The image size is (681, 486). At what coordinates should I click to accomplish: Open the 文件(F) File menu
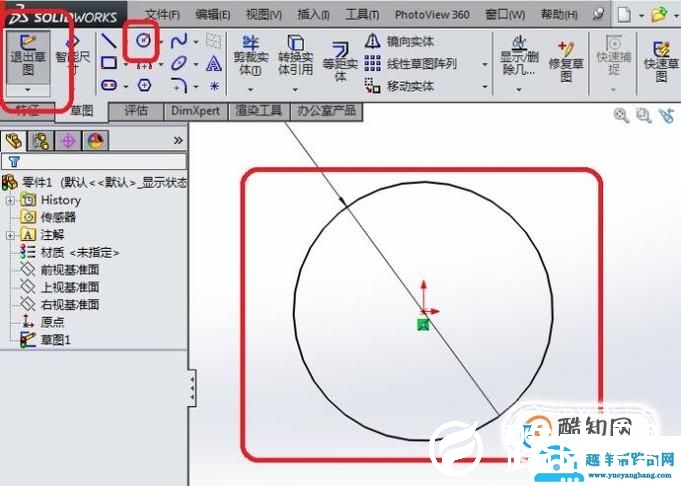[x=162, y=15]
